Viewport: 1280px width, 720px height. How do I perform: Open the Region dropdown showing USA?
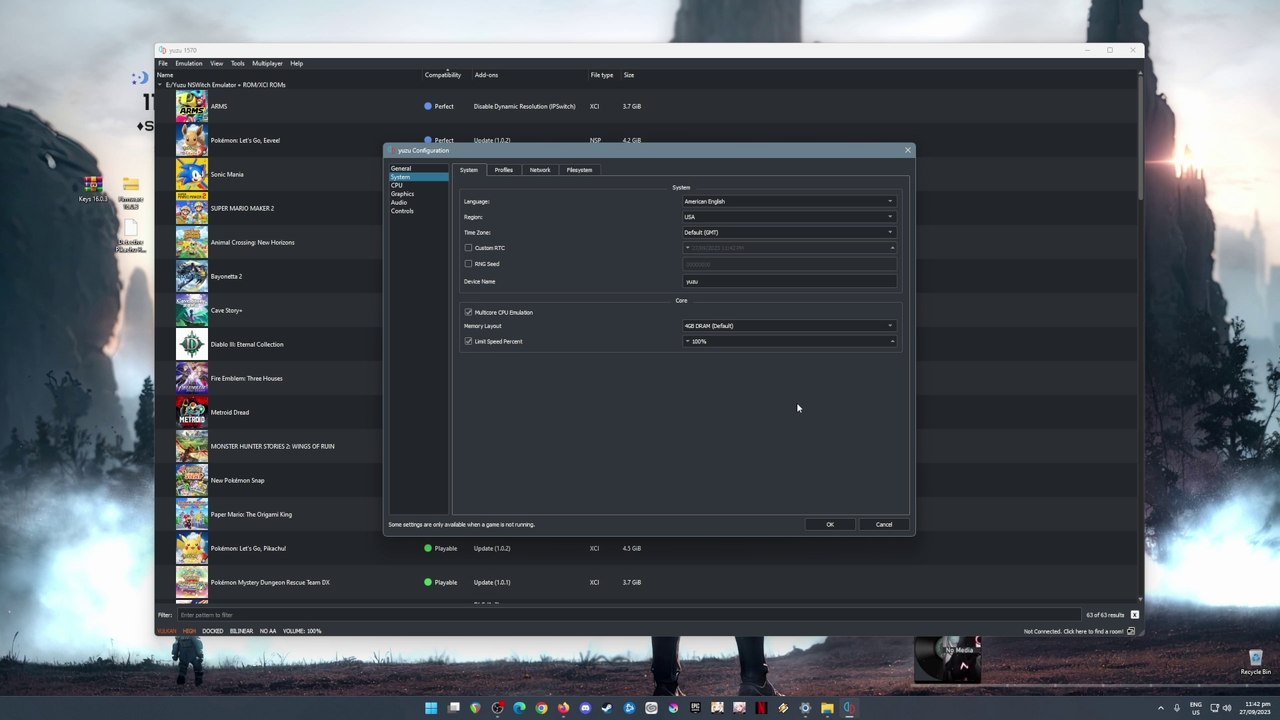point(789,217)
